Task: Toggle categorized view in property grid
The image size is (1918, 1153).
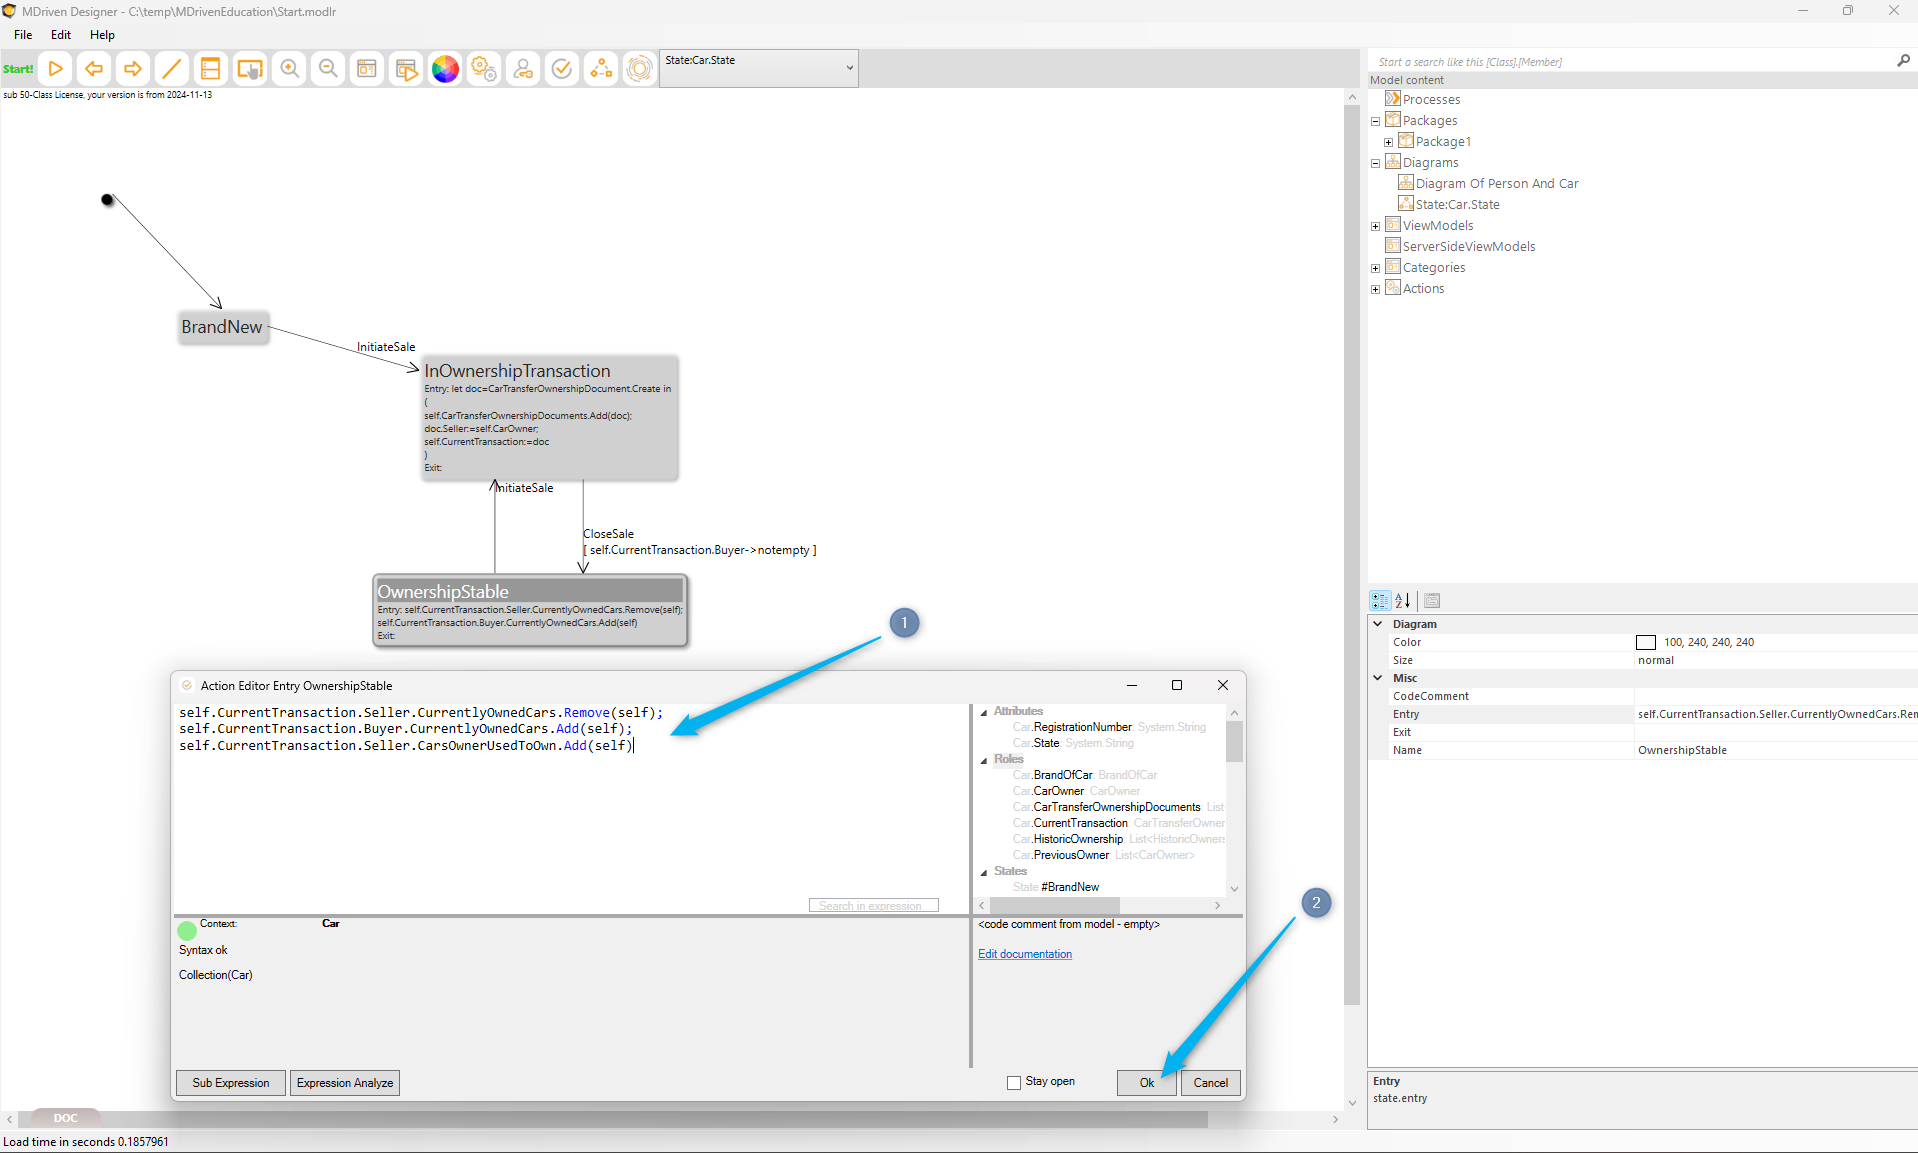Action: point(1380,601)
